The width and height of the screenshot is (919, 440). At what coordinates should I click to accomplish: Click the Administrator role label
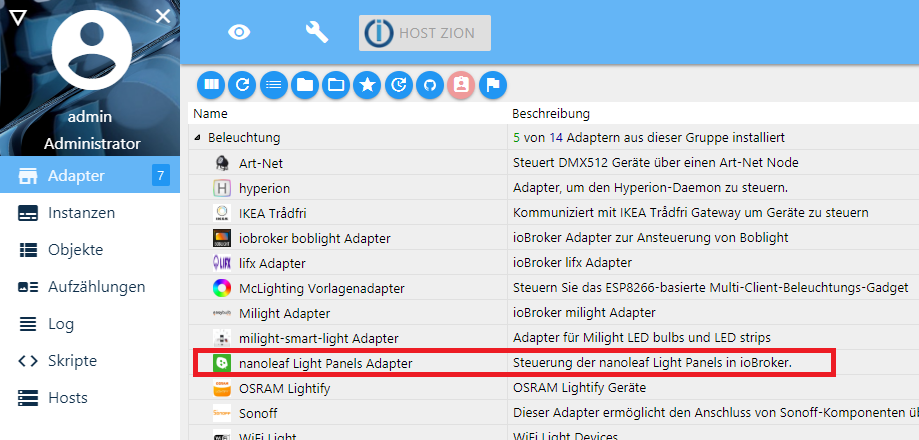(92, 144)
